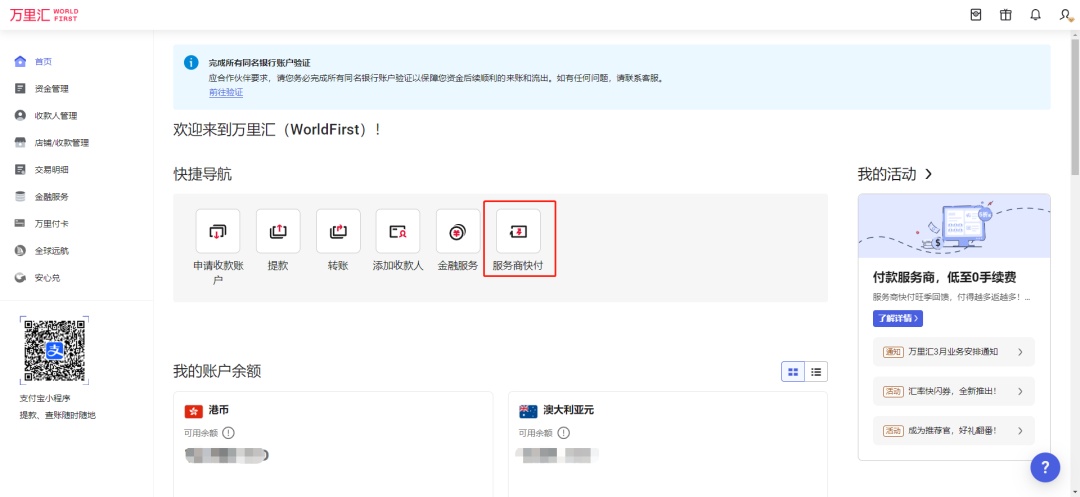This screenshot has width=1080, height=497.
Task: Click the 万里付卡 card icon in sidebar
Action: pos(20,224)
